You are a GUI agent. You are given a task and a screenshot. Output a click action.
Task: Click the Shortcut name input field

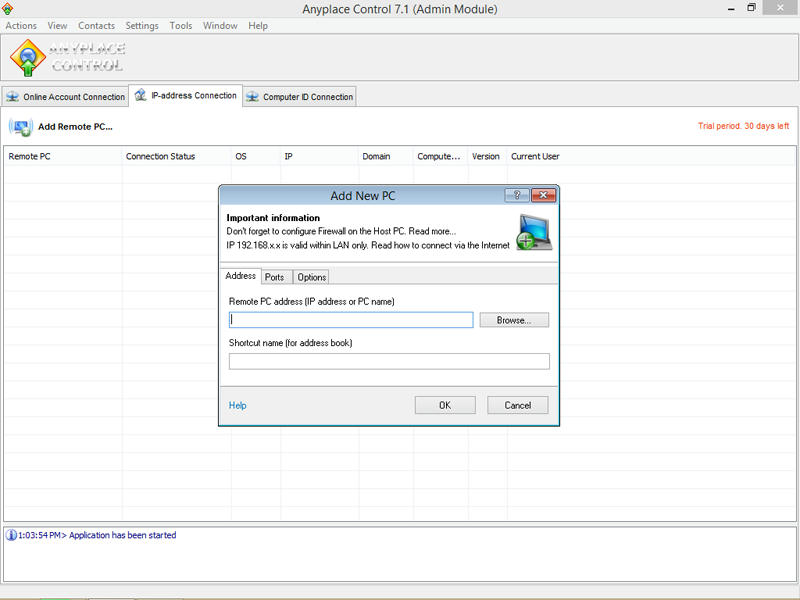coord(389,361)
